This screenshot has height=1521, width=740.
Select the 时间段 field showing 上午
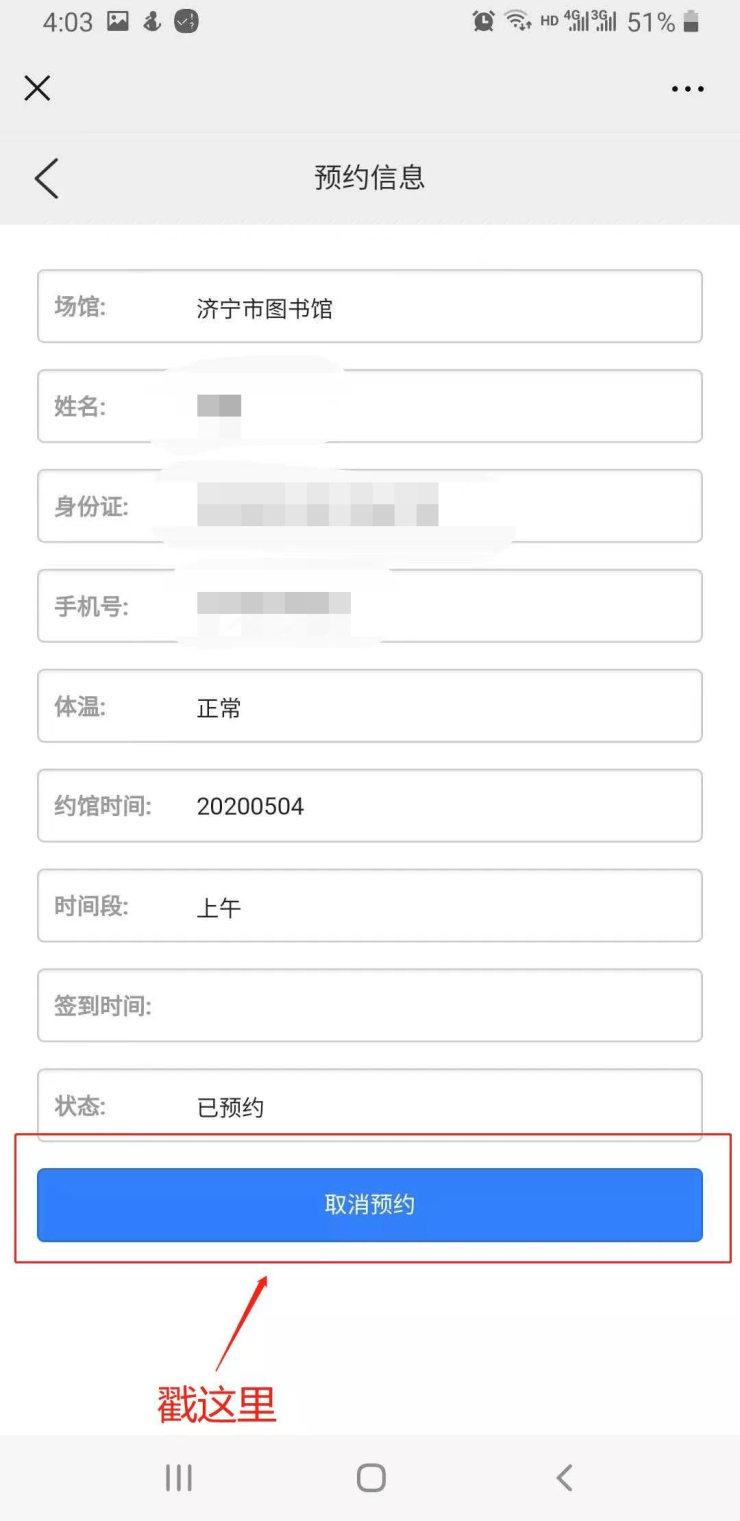pos(370,906)
